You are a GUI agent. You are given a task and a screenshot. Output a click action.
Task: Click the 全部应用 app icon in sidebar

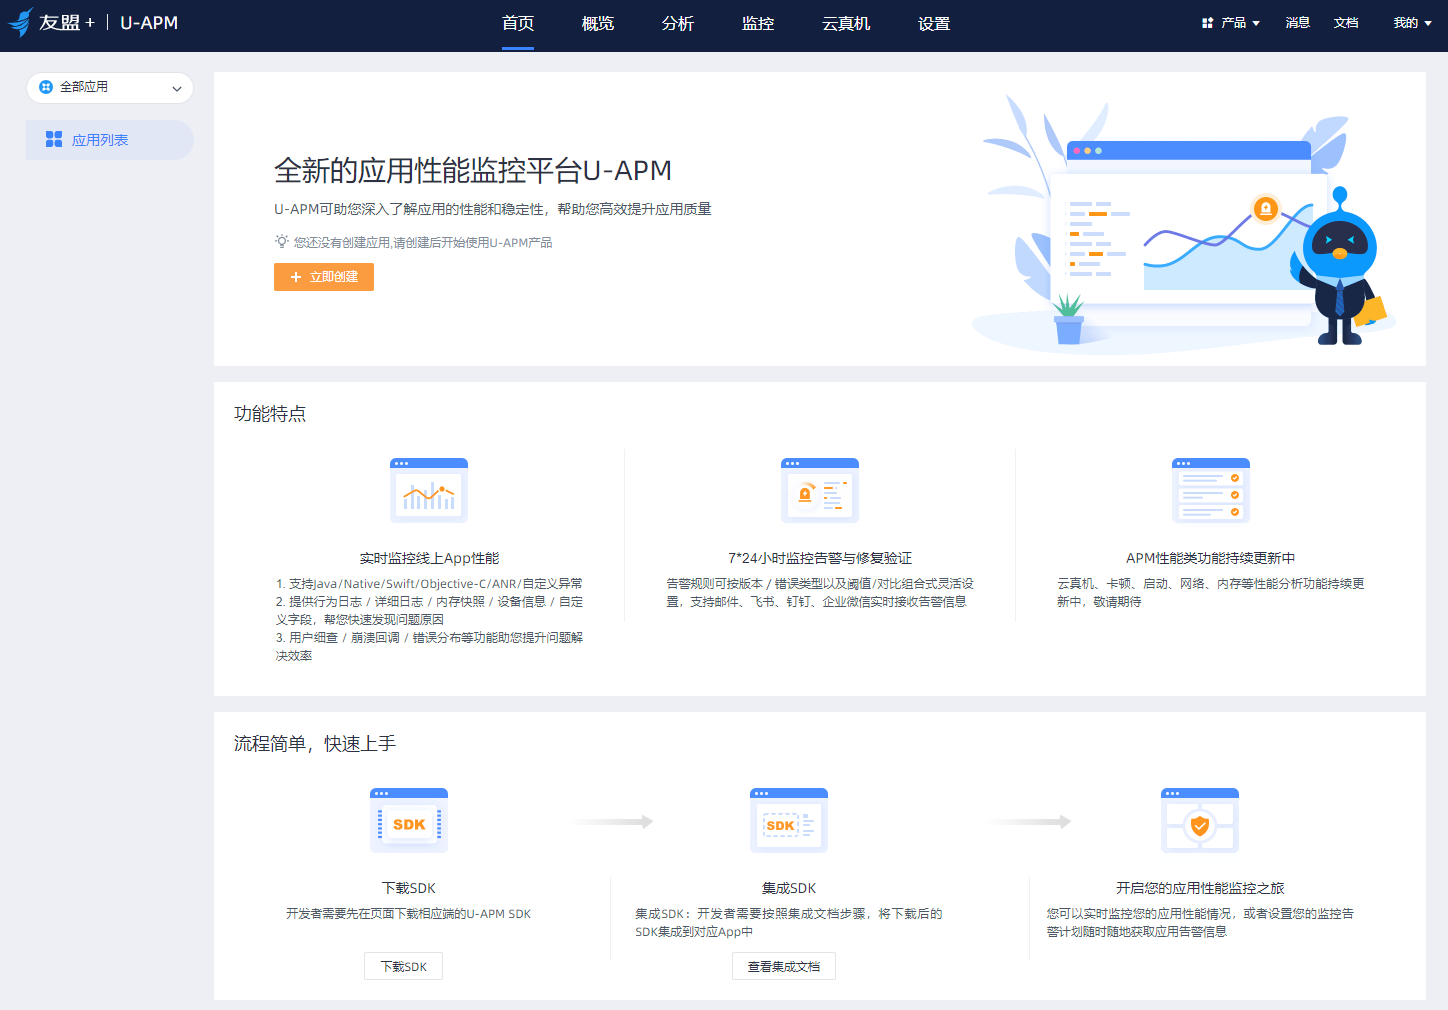[44, 87]
